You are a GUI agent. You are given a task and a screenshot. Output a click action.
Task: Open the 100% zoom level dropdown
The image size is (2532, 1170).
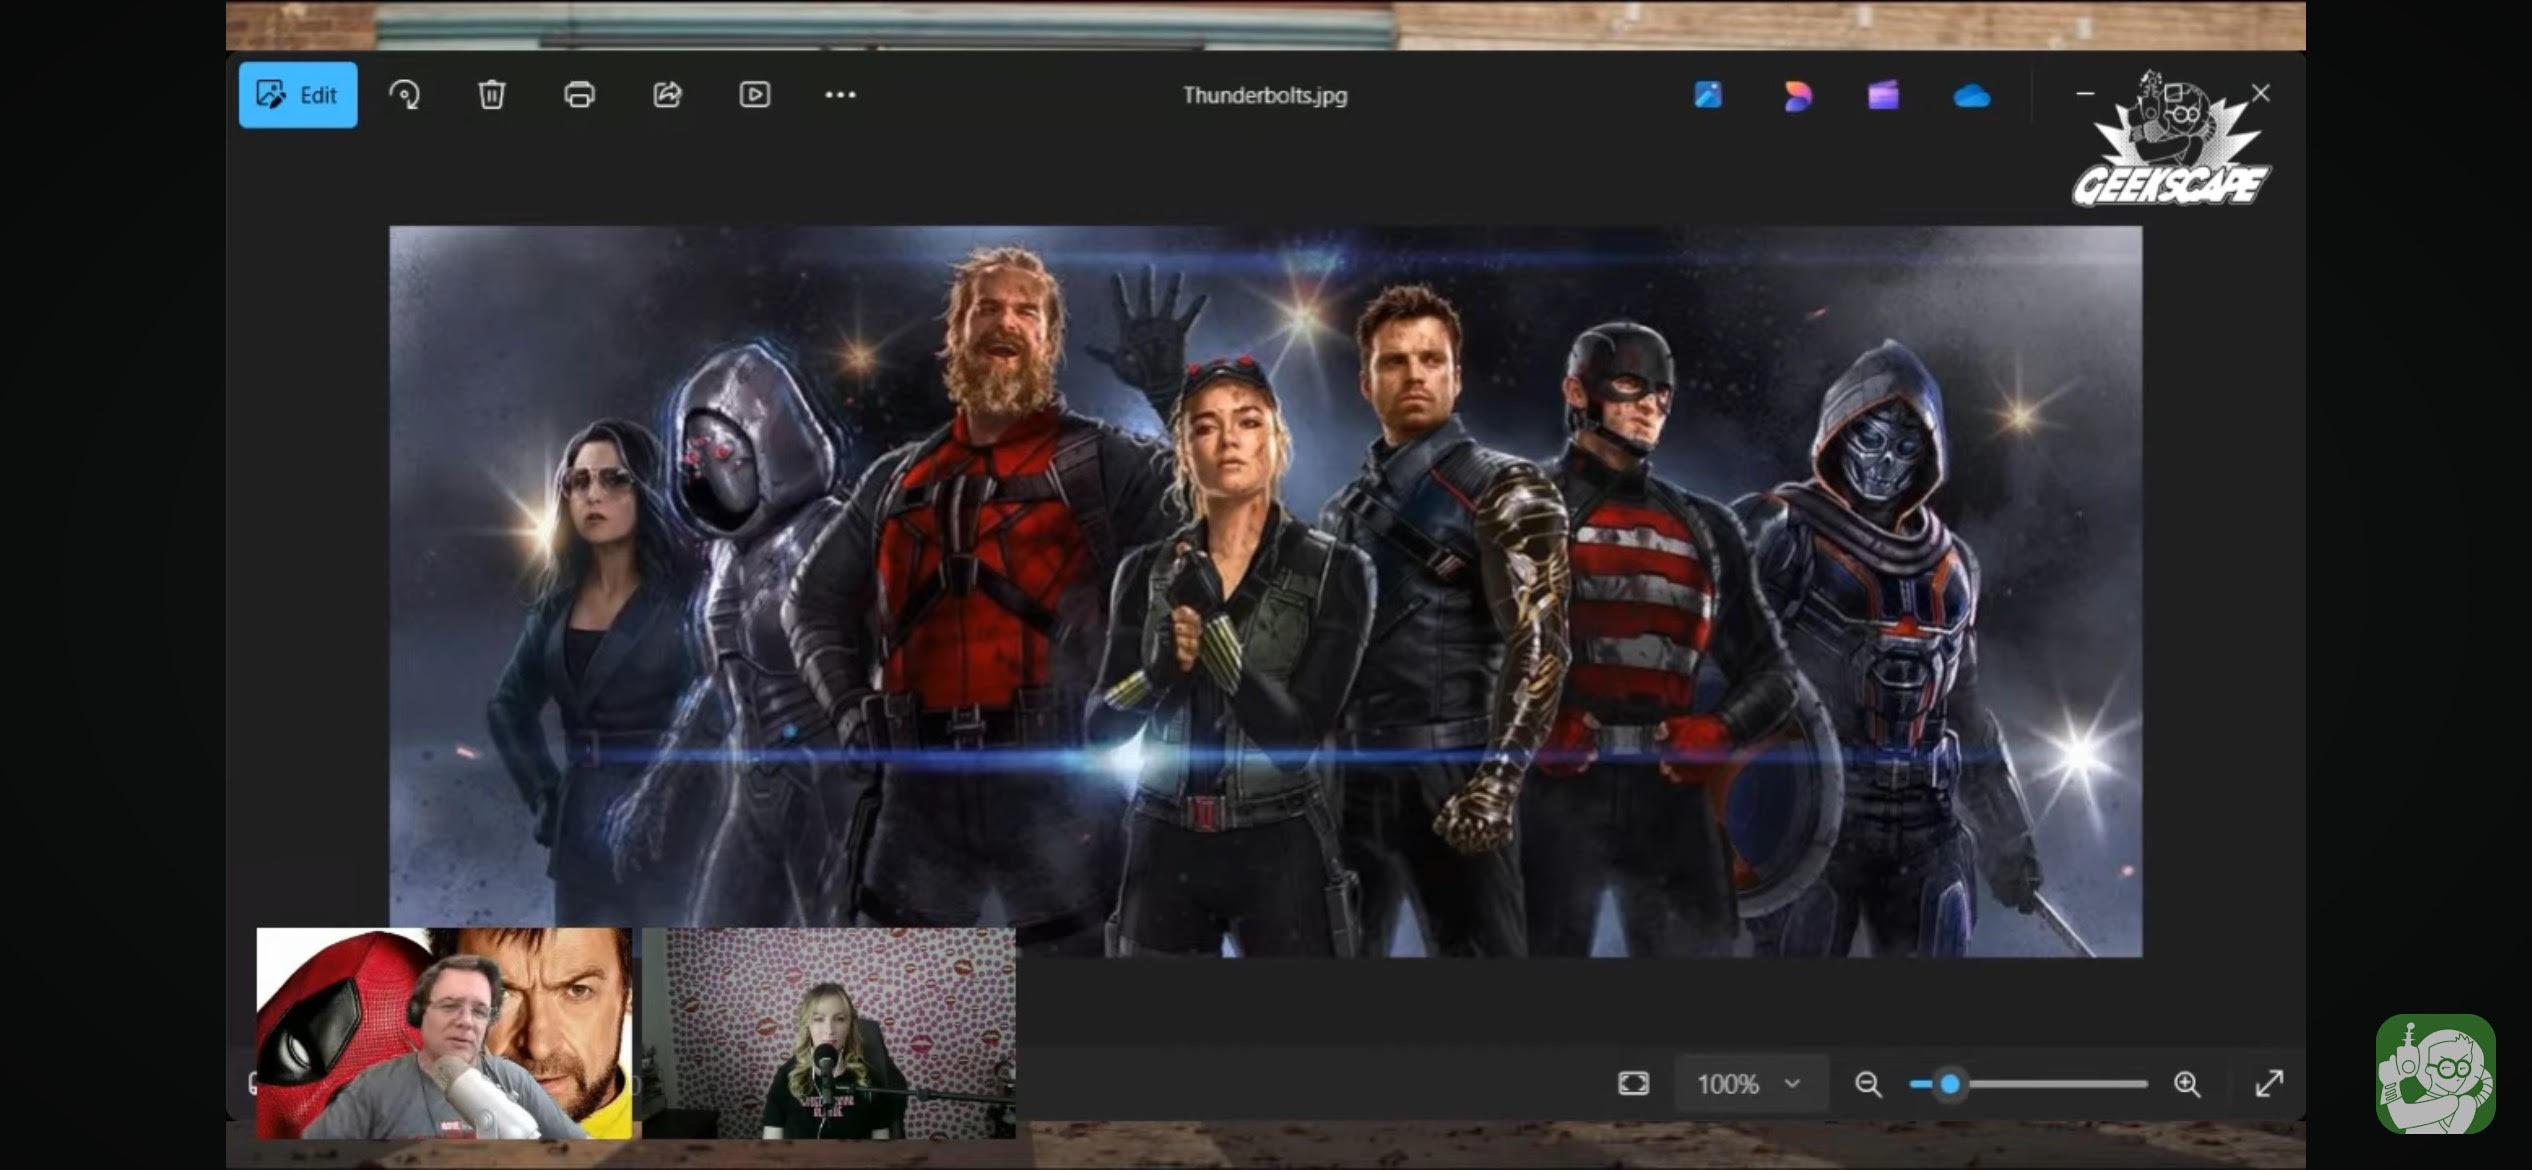(1750, 1083)
